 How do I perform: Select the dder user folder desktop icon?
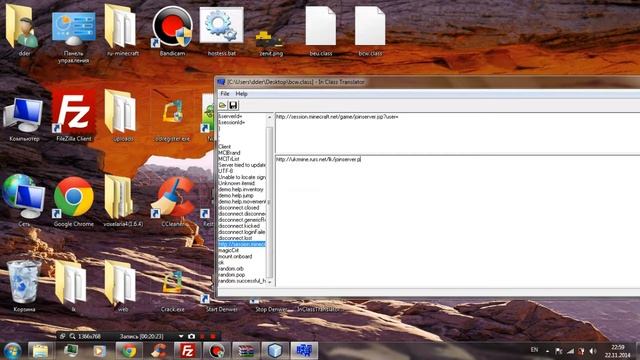(23, 31)
